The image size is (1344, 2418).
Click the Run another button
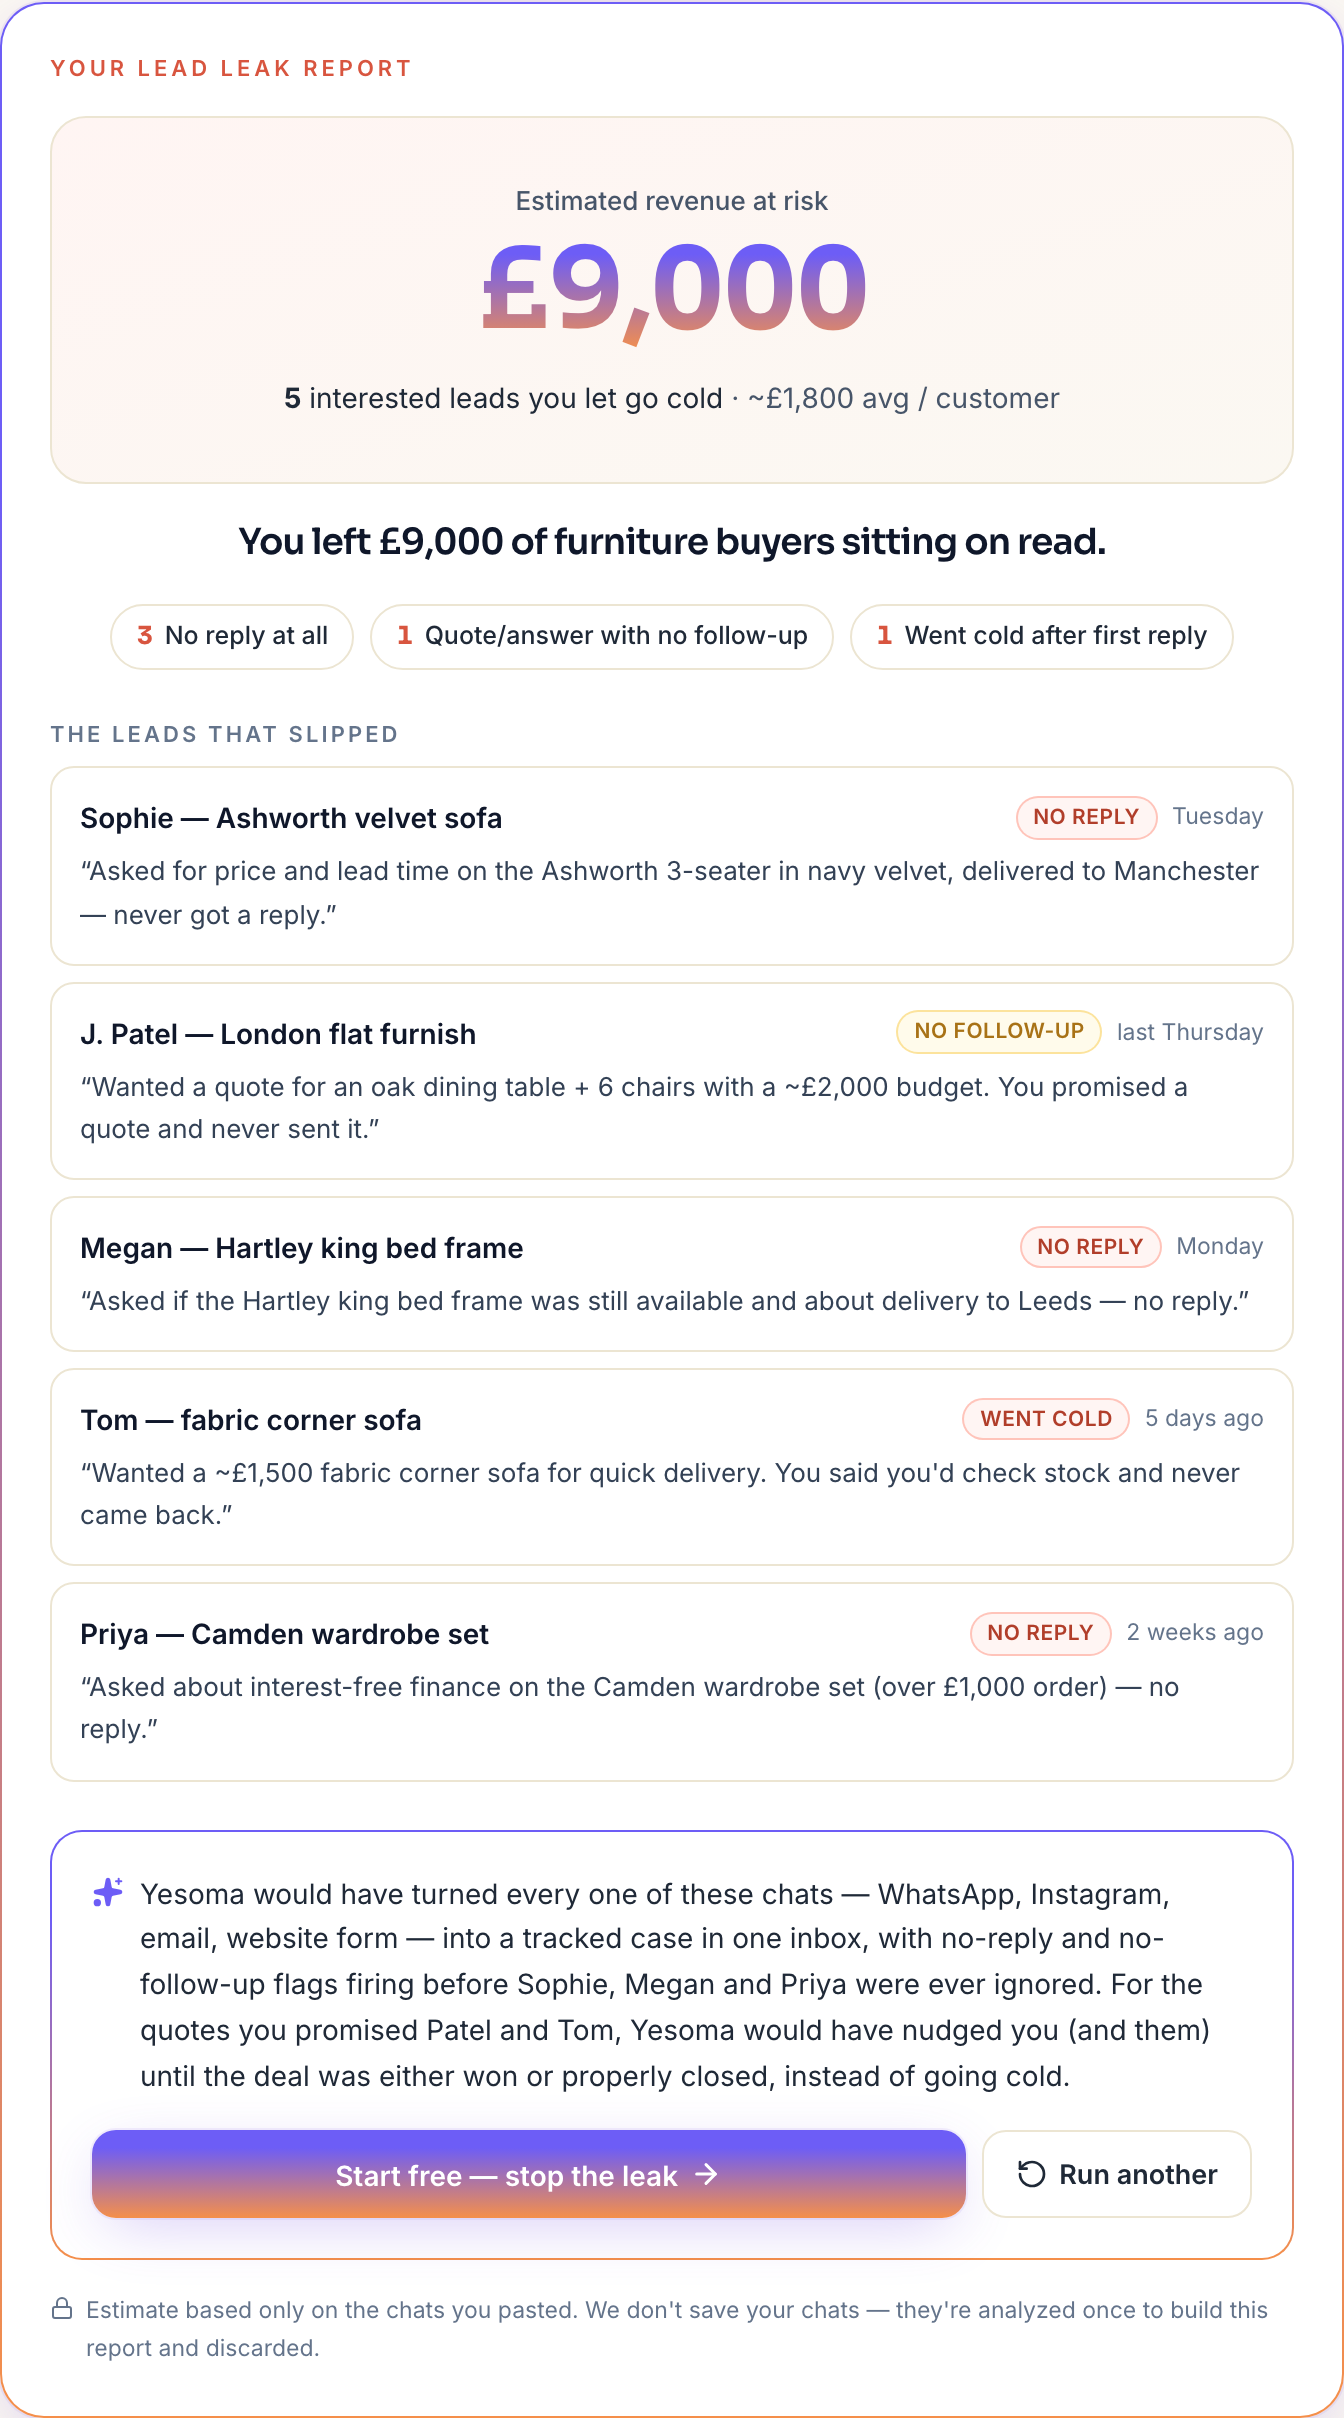(x=1116, y=2174)
